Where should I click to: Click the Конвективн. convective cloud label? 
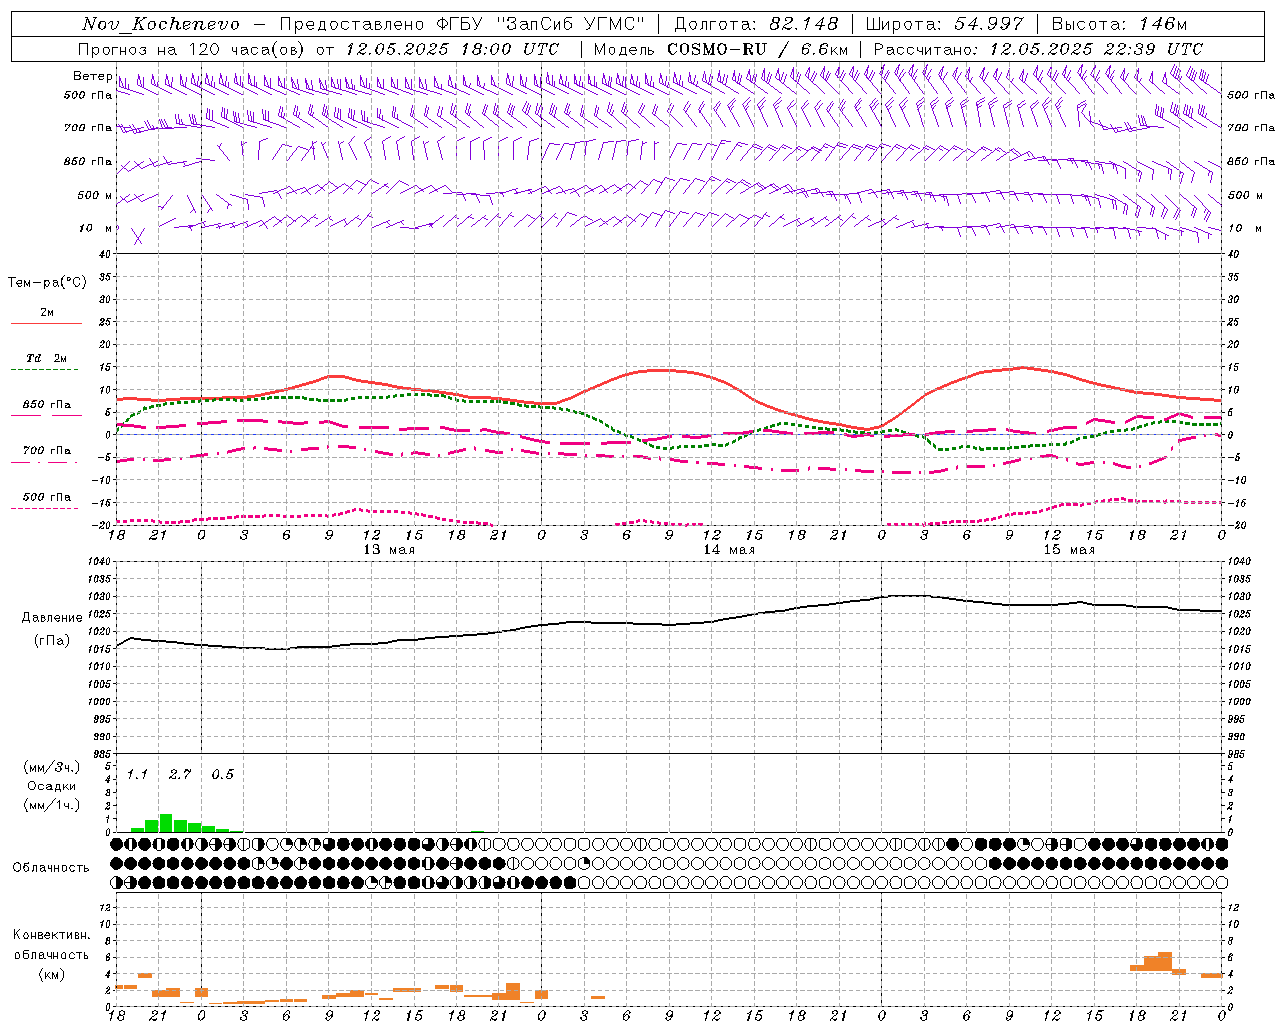pos(52,935)
